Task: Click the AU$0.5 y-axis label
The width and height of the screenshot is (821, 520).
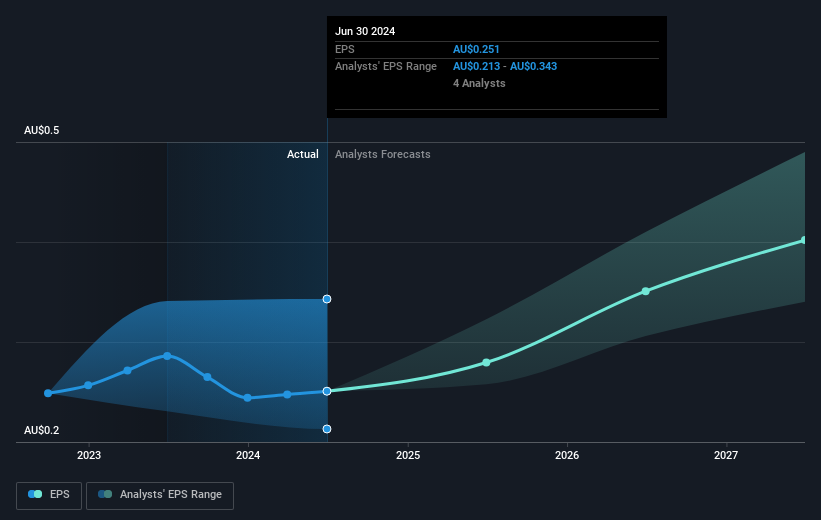Action: [x=41, y=130]
